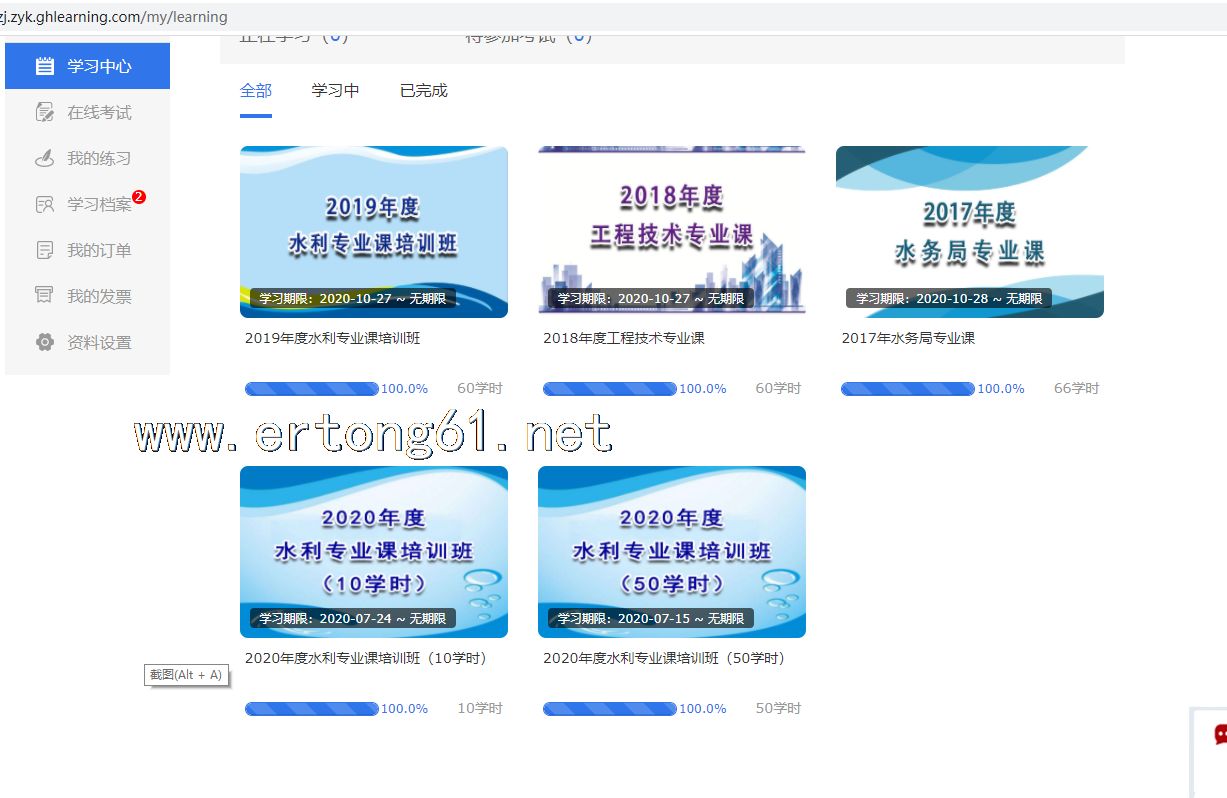Click the 学习中心 calendar icon in sidebar
Screen dimensions: 1227x798
pyautogui.click(x=44, y=66)
